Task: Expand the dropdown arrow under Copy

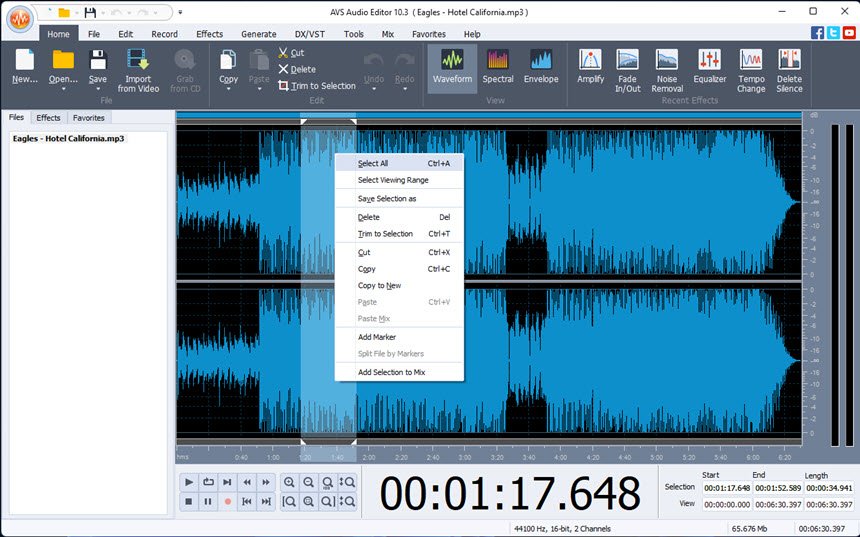Action: pos(228,89)
